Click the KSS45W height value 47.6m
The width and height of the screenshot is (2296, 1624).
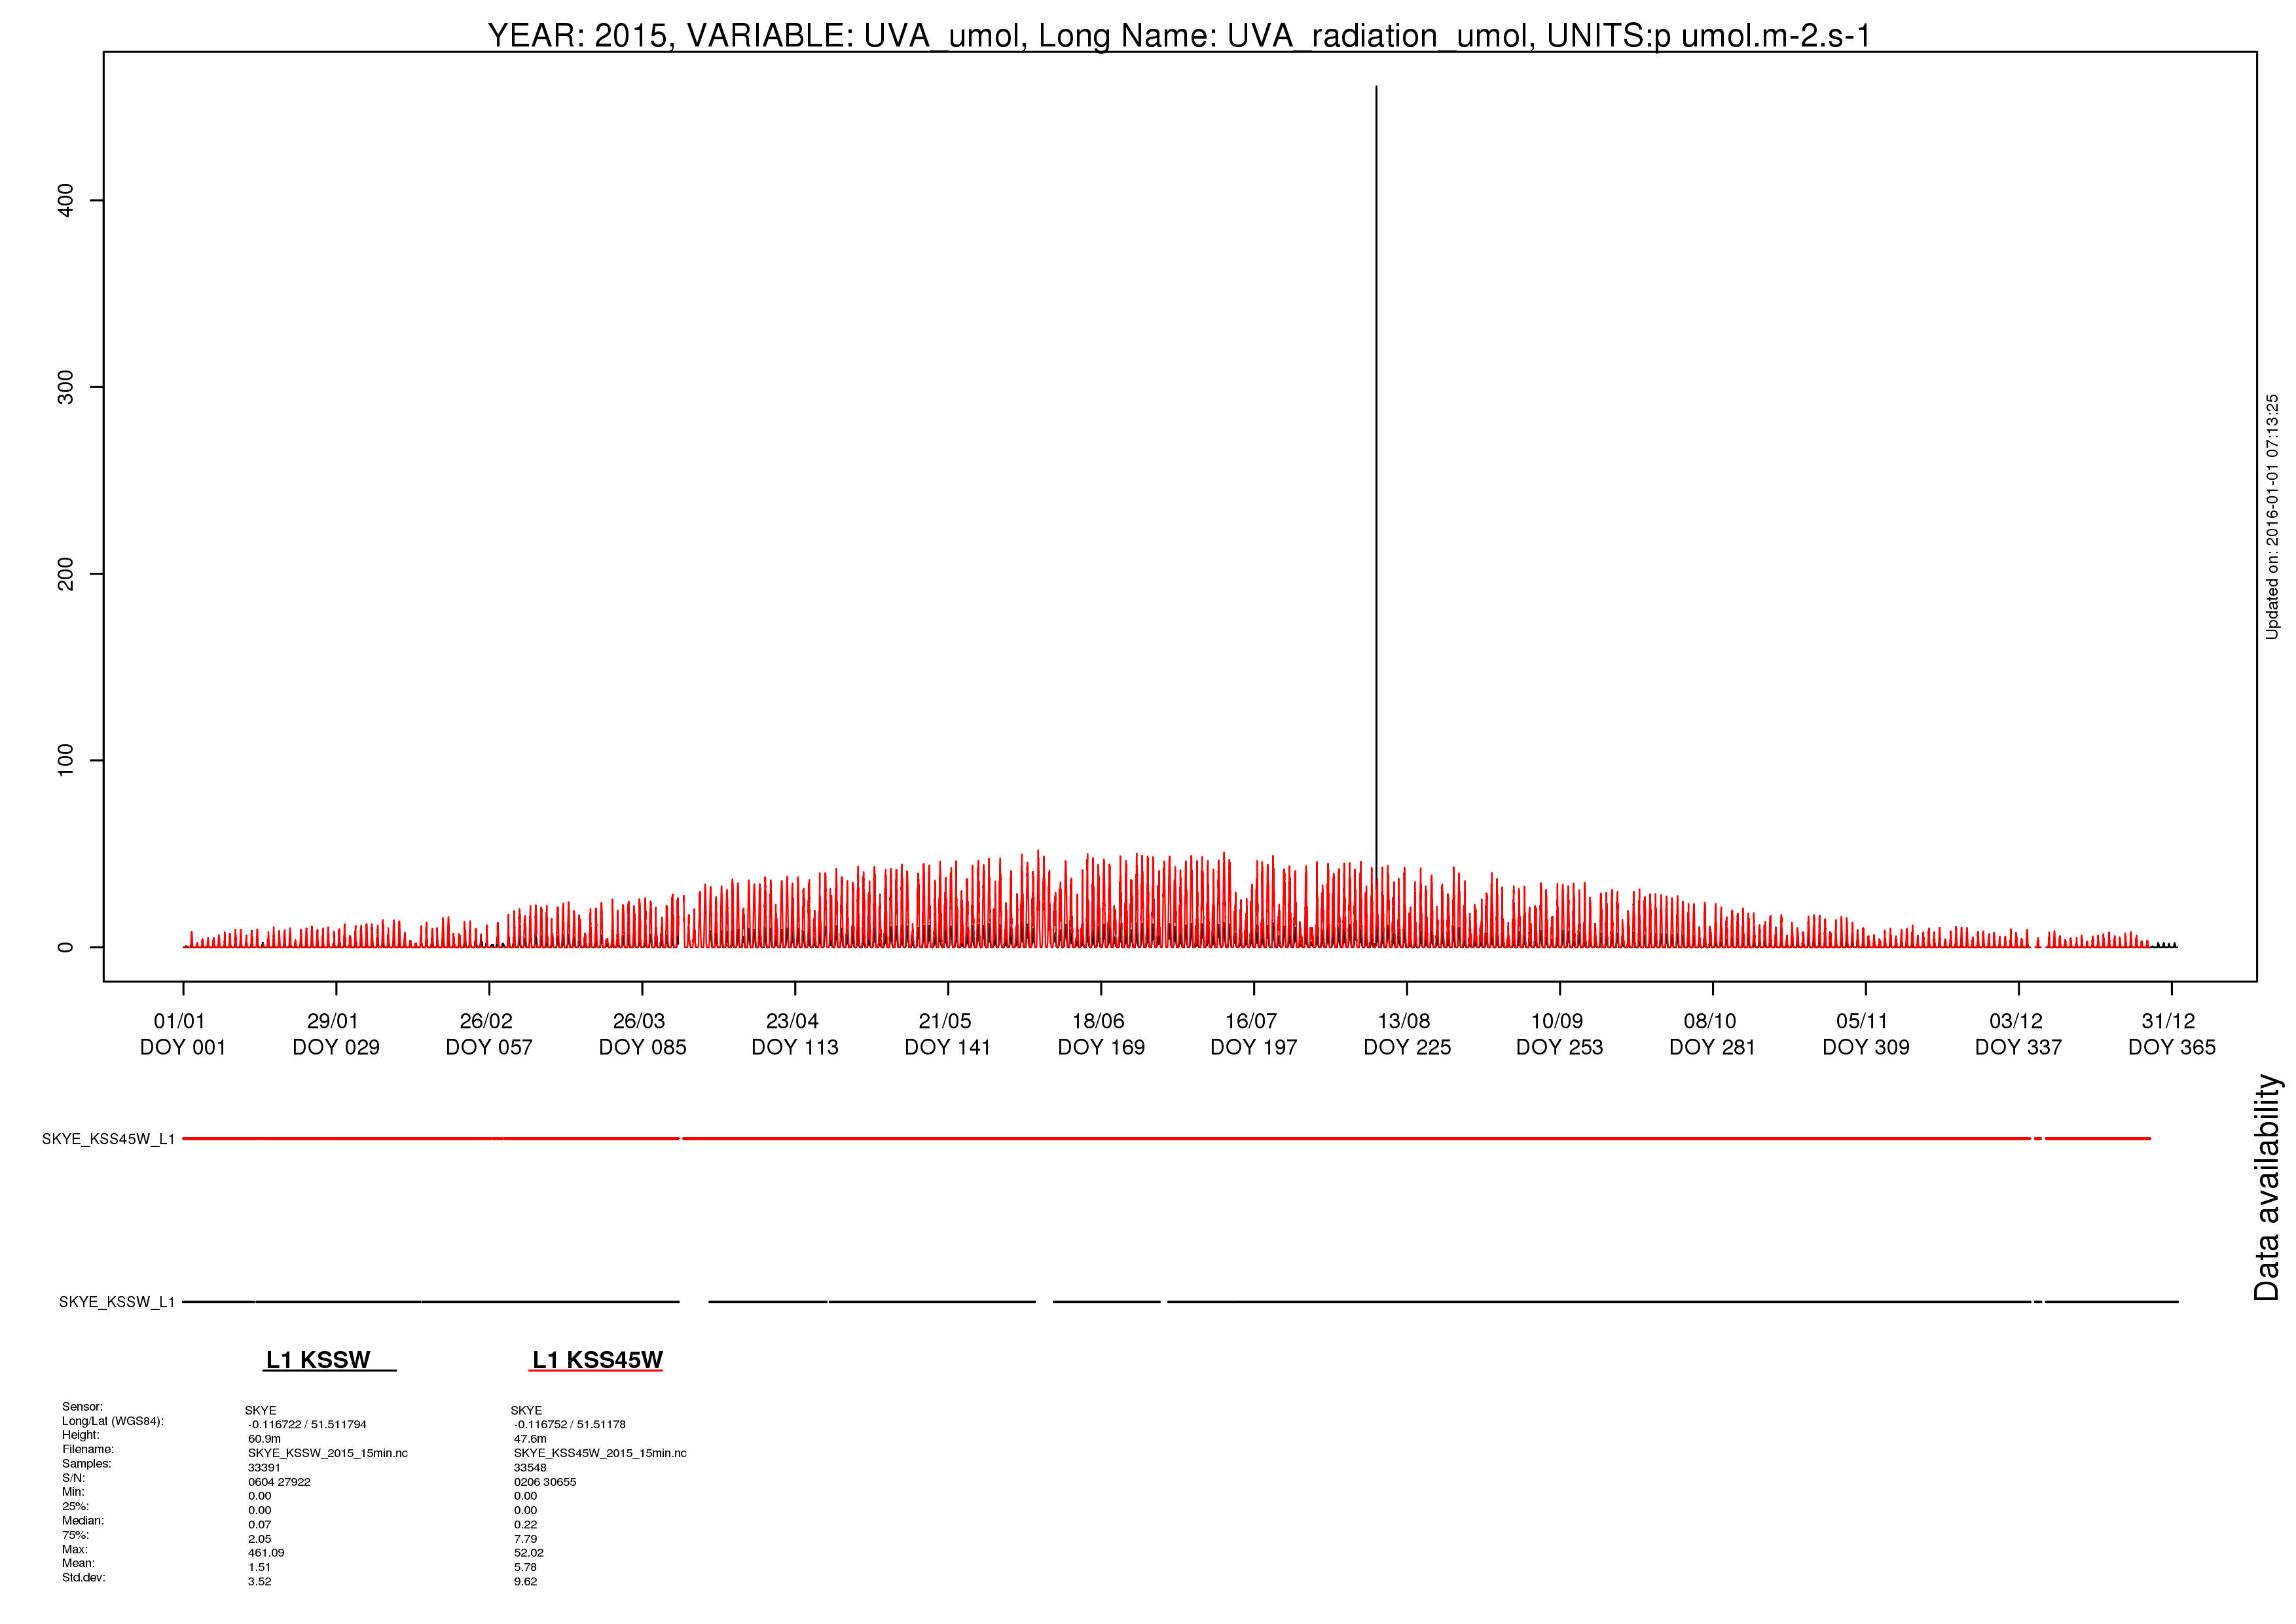point(530,1439)
